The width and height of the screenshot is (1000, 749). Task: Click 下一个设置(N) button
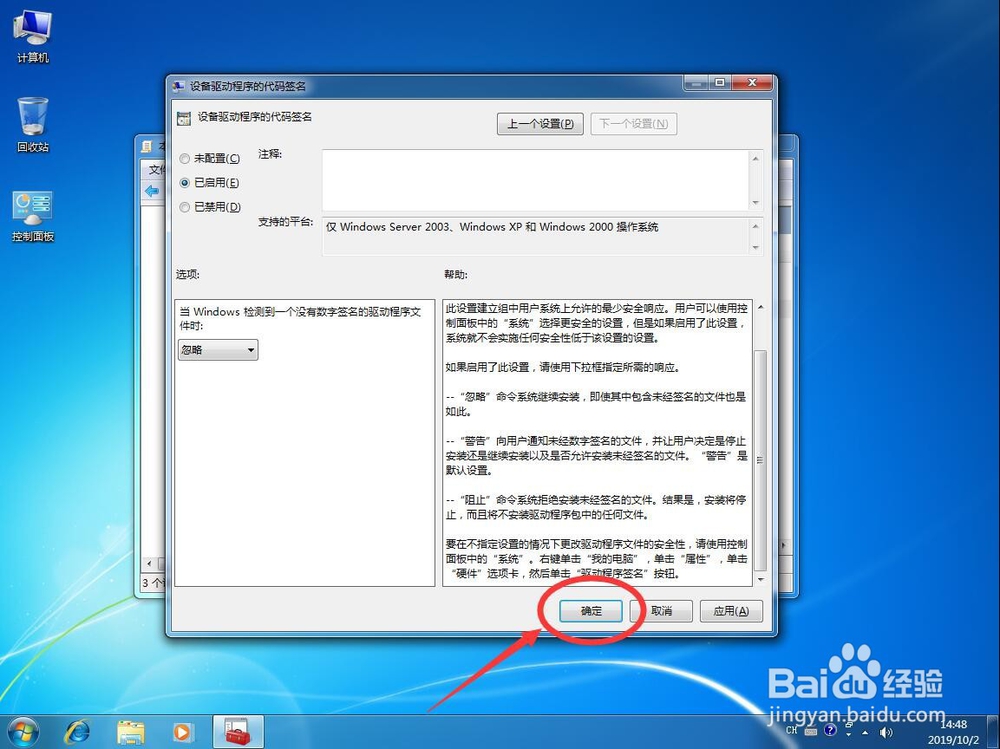(633, 124)
